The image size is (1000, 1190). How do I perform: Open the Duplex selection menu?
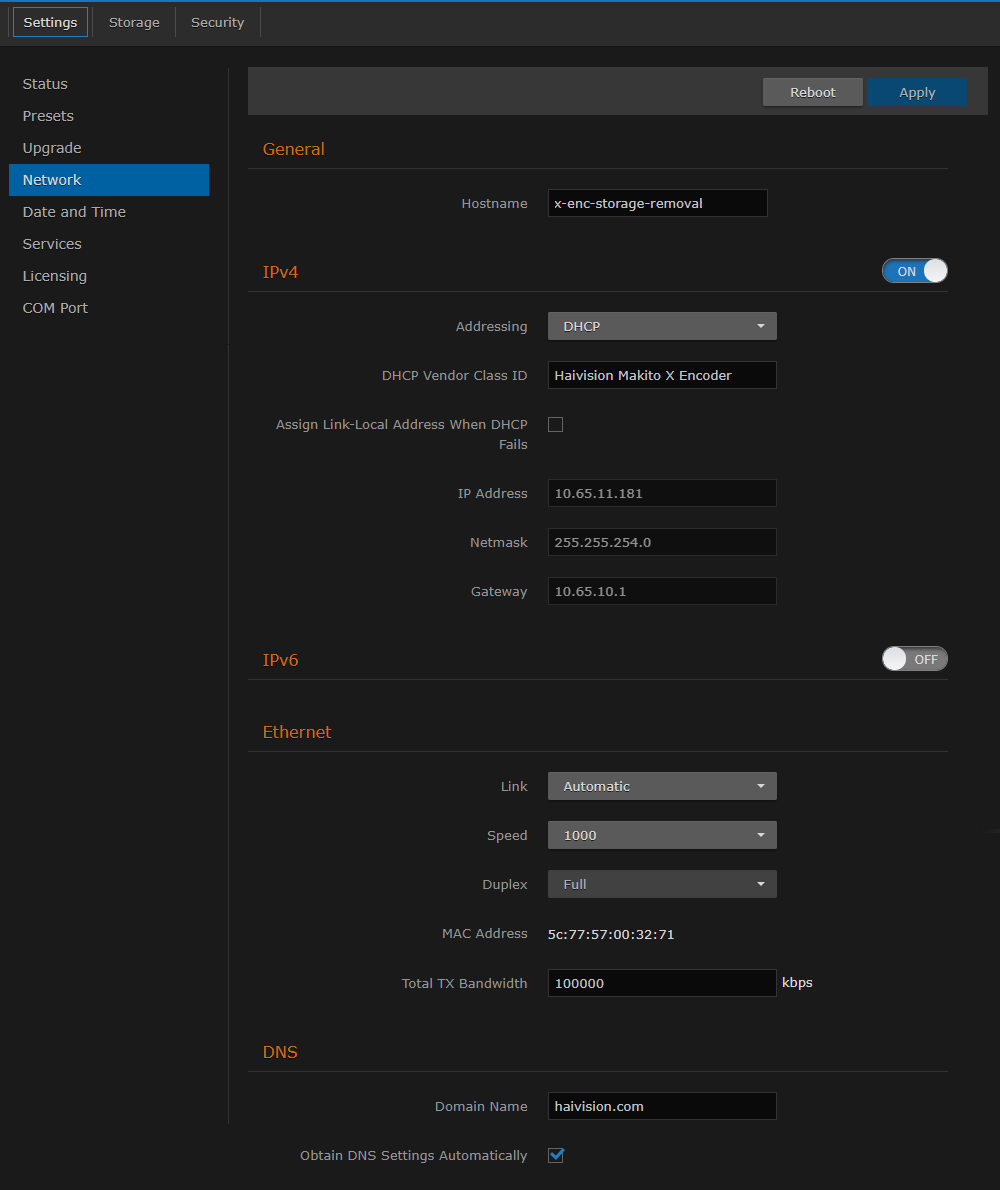pos(662,883)
